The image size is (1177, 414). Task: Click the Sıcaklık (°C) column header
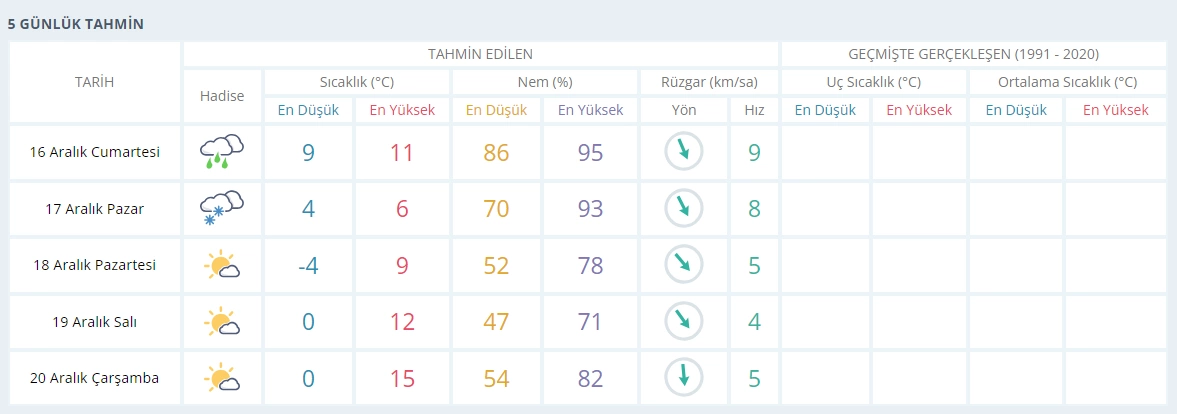click(357, 82)
